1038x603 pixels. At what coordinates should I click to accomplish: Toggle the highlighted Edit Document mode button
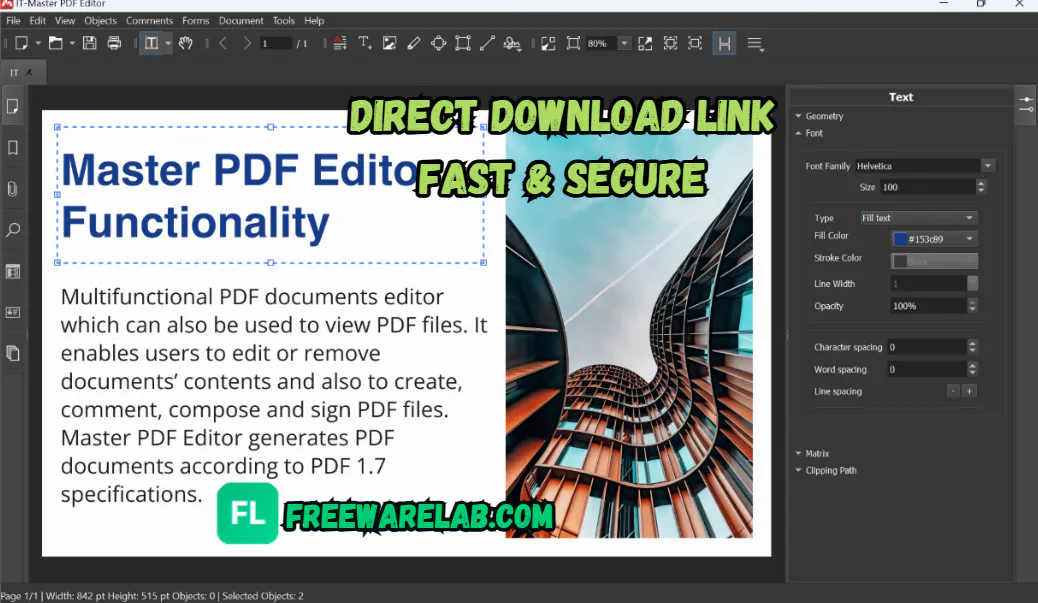724,43
